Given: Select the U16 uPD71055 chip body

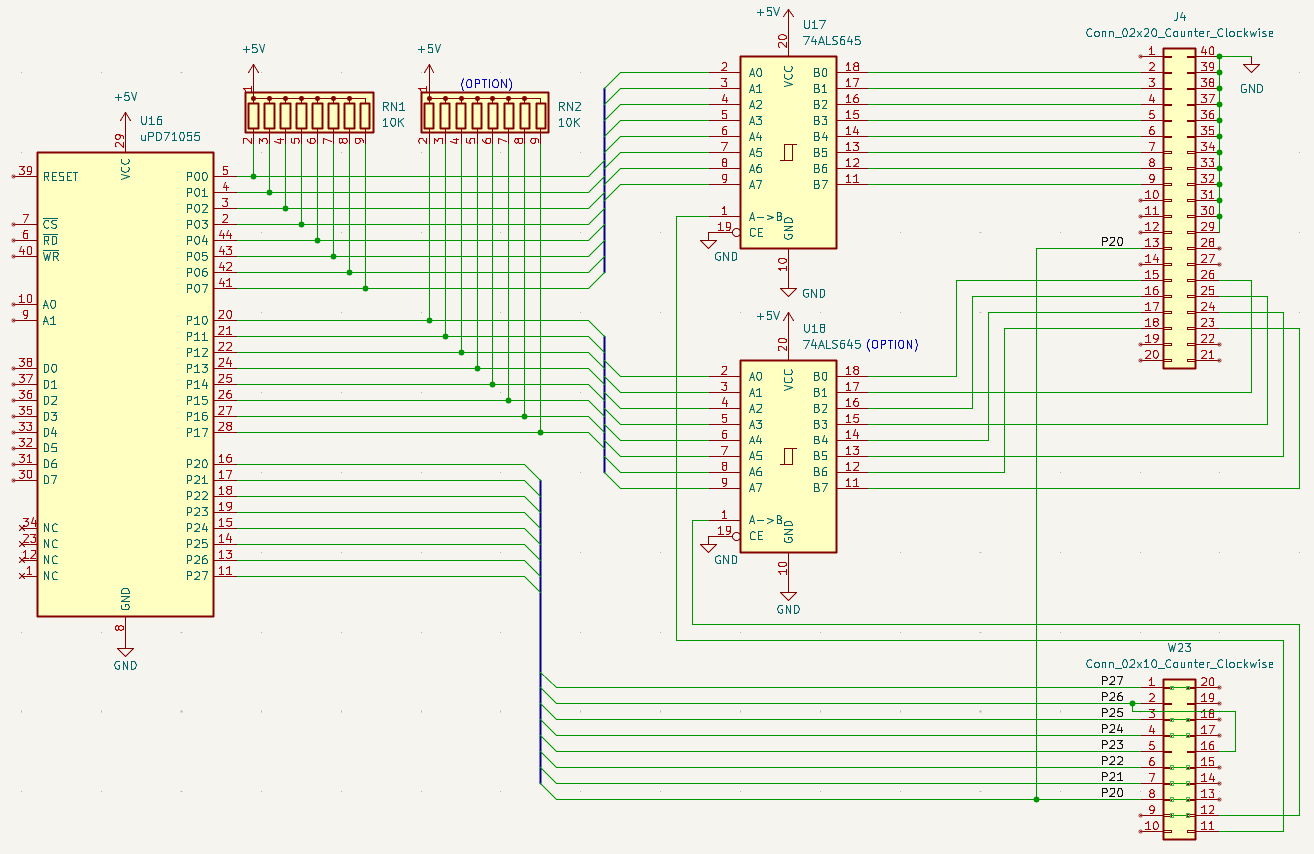Looking at the screenshot, I should point(125,400).
